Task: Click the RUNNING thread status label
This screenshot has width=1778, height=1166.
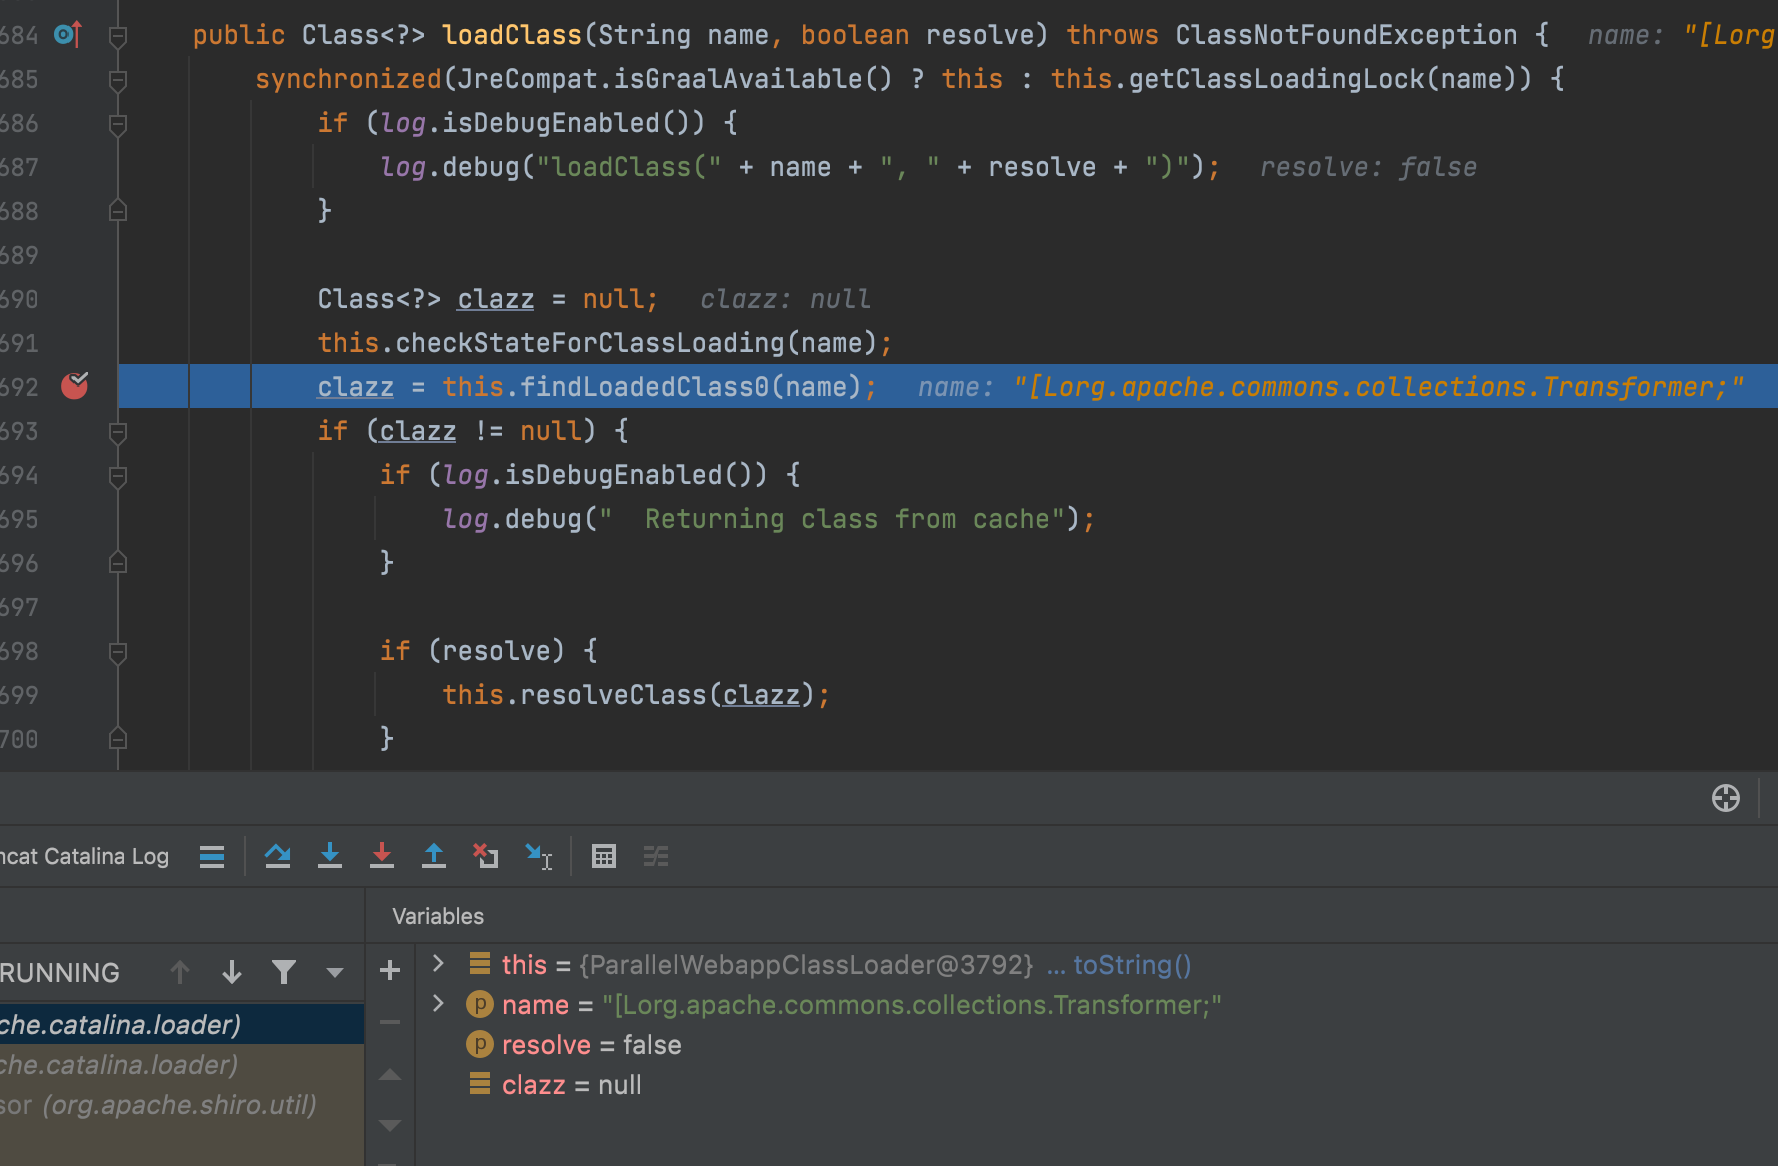Action: point(60,972)
